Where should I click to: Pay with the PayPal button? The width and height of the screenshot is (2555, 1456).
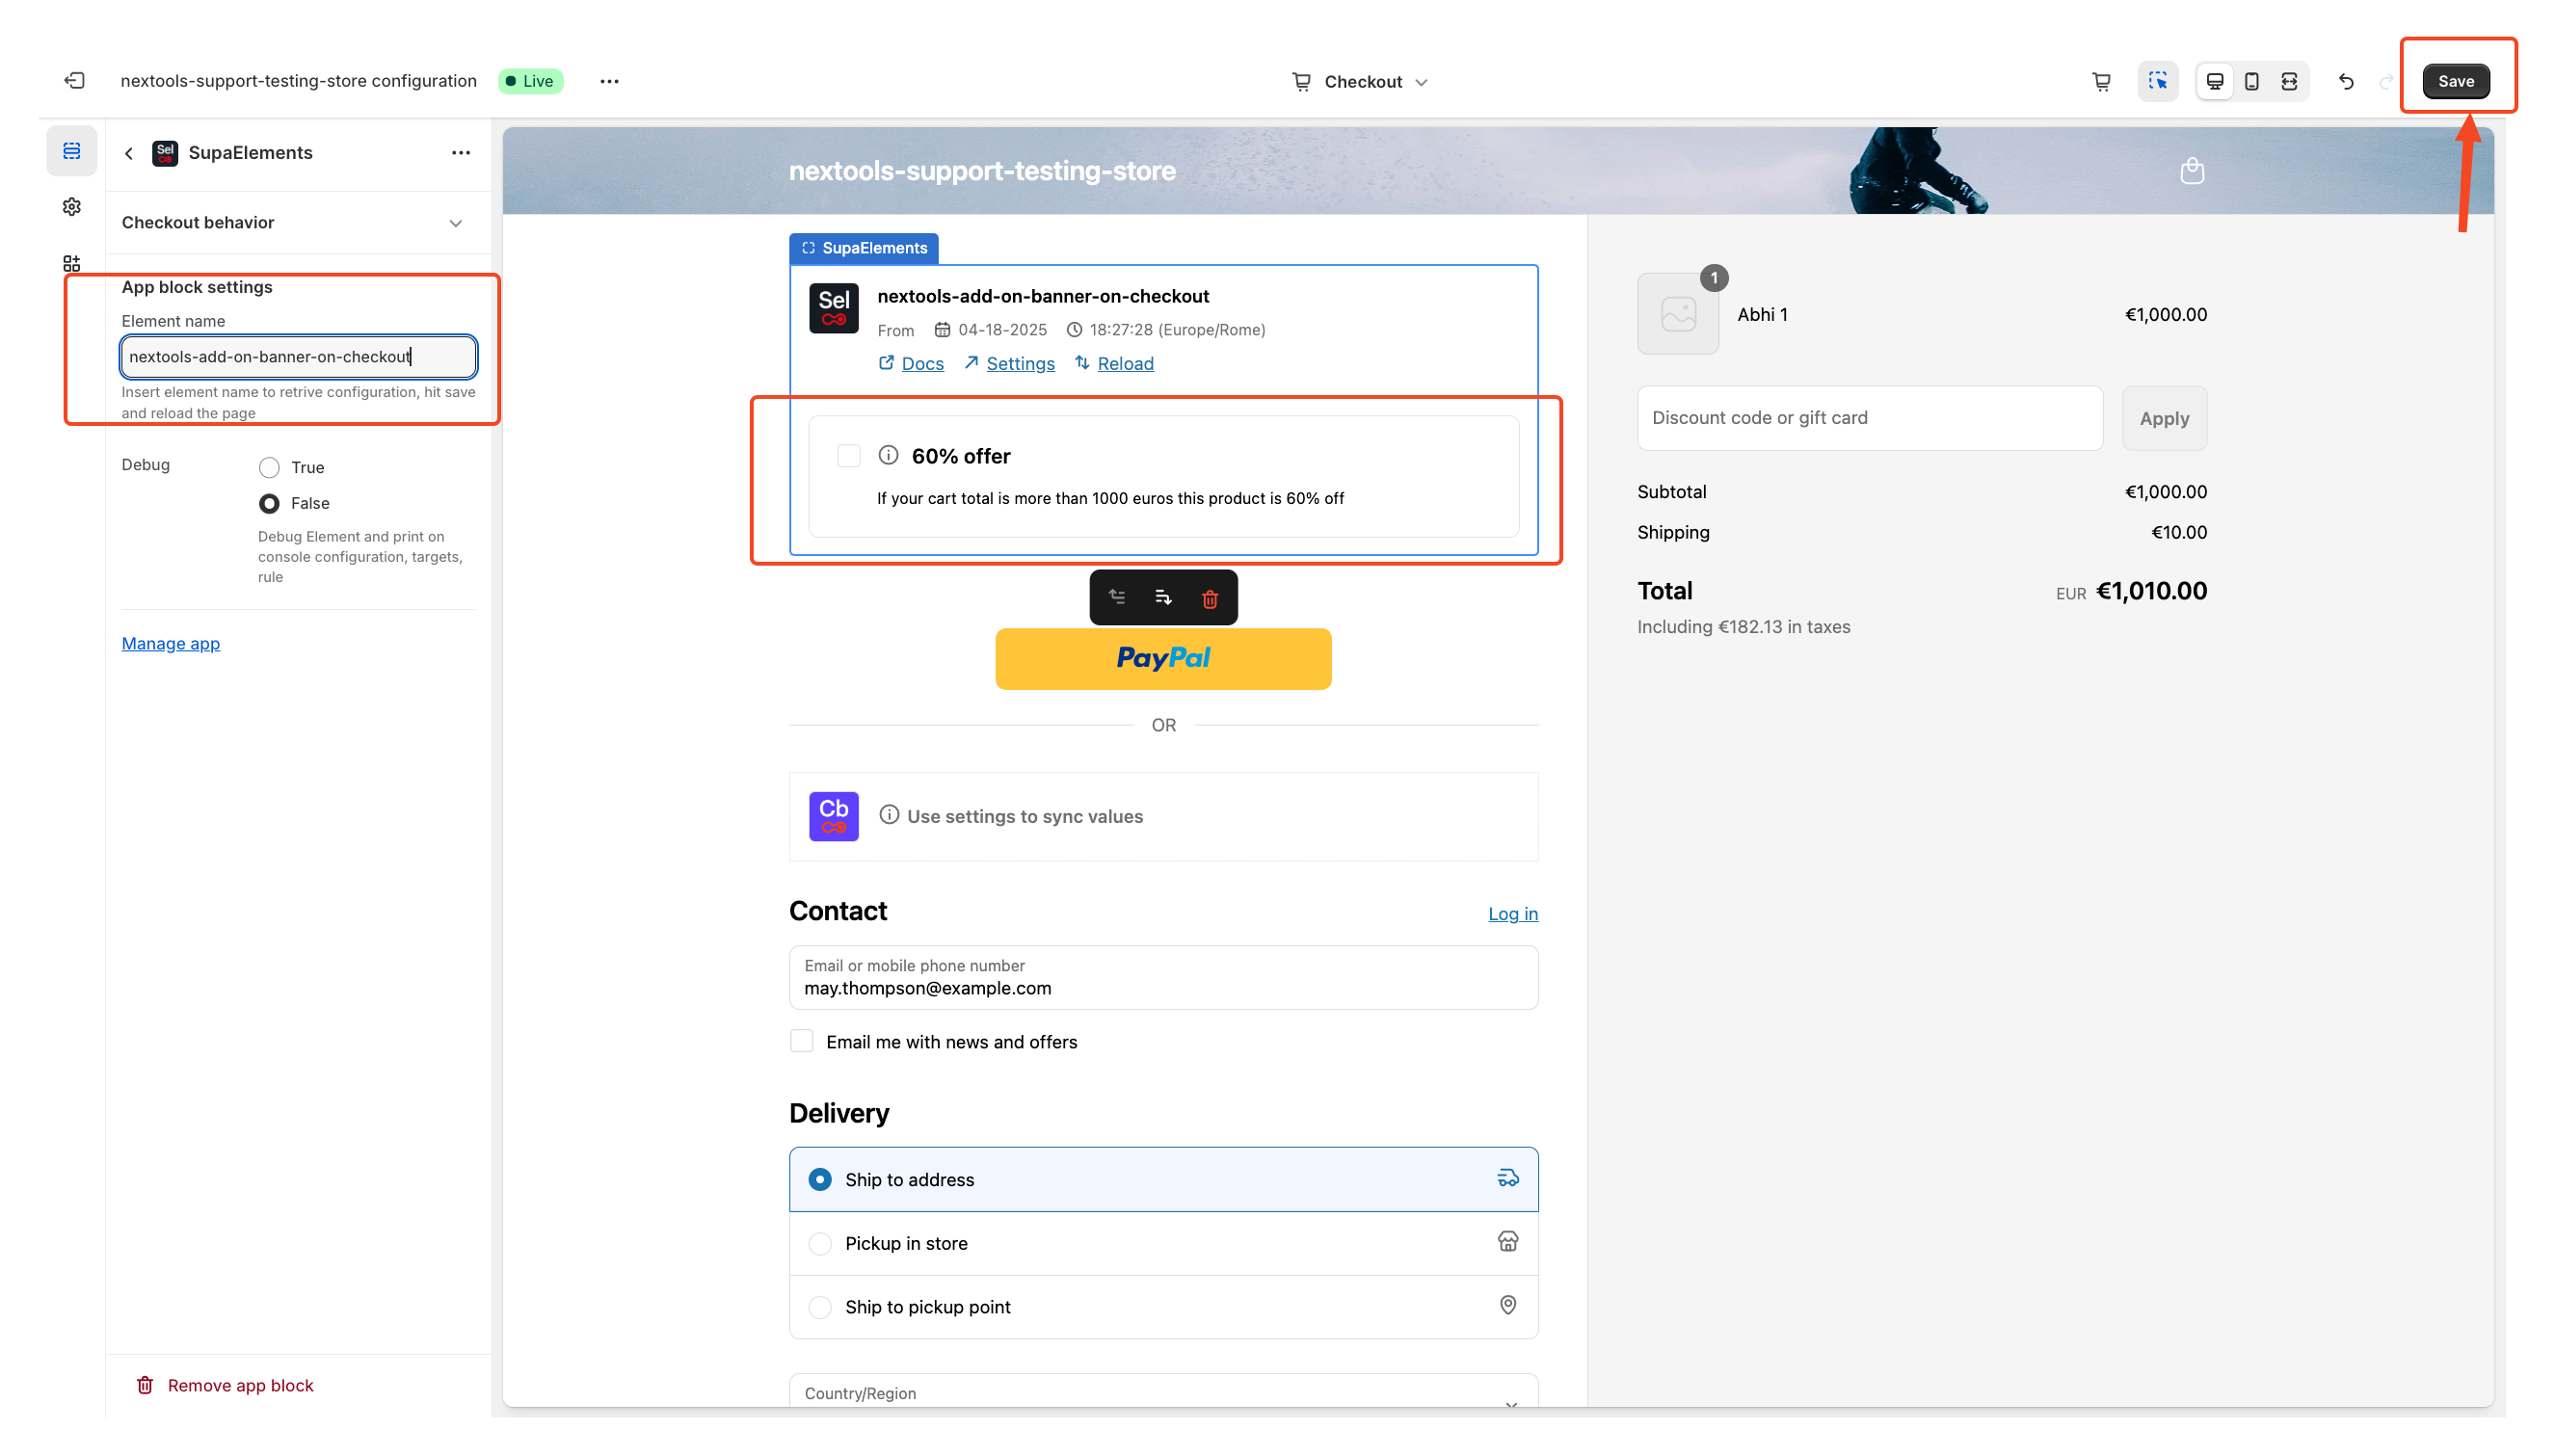(x=1163, y=658)
